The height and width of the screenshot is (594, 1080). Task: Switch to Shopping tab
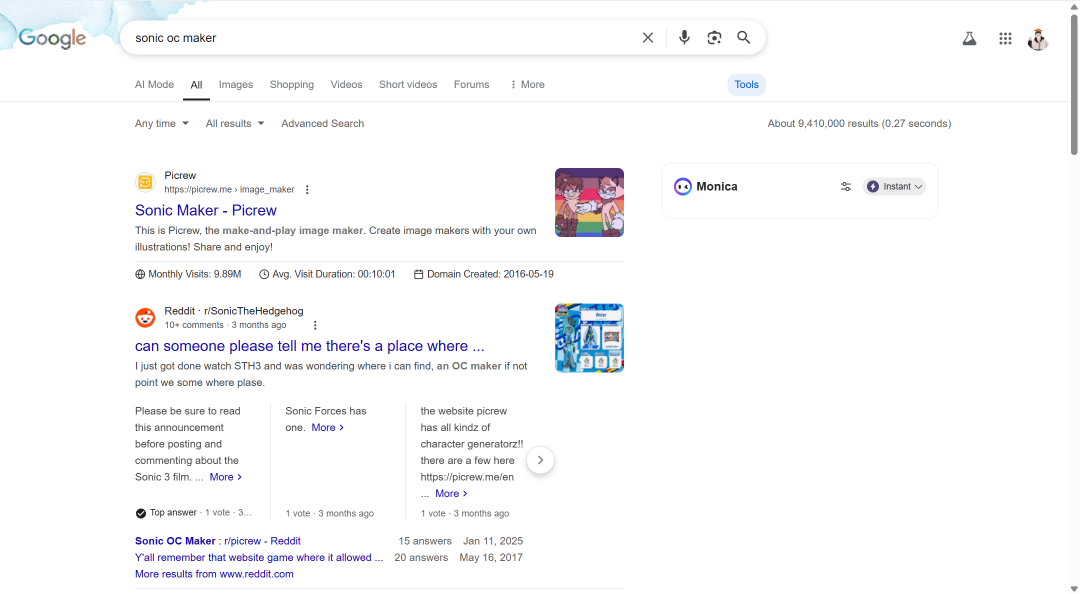coord(291,85)
